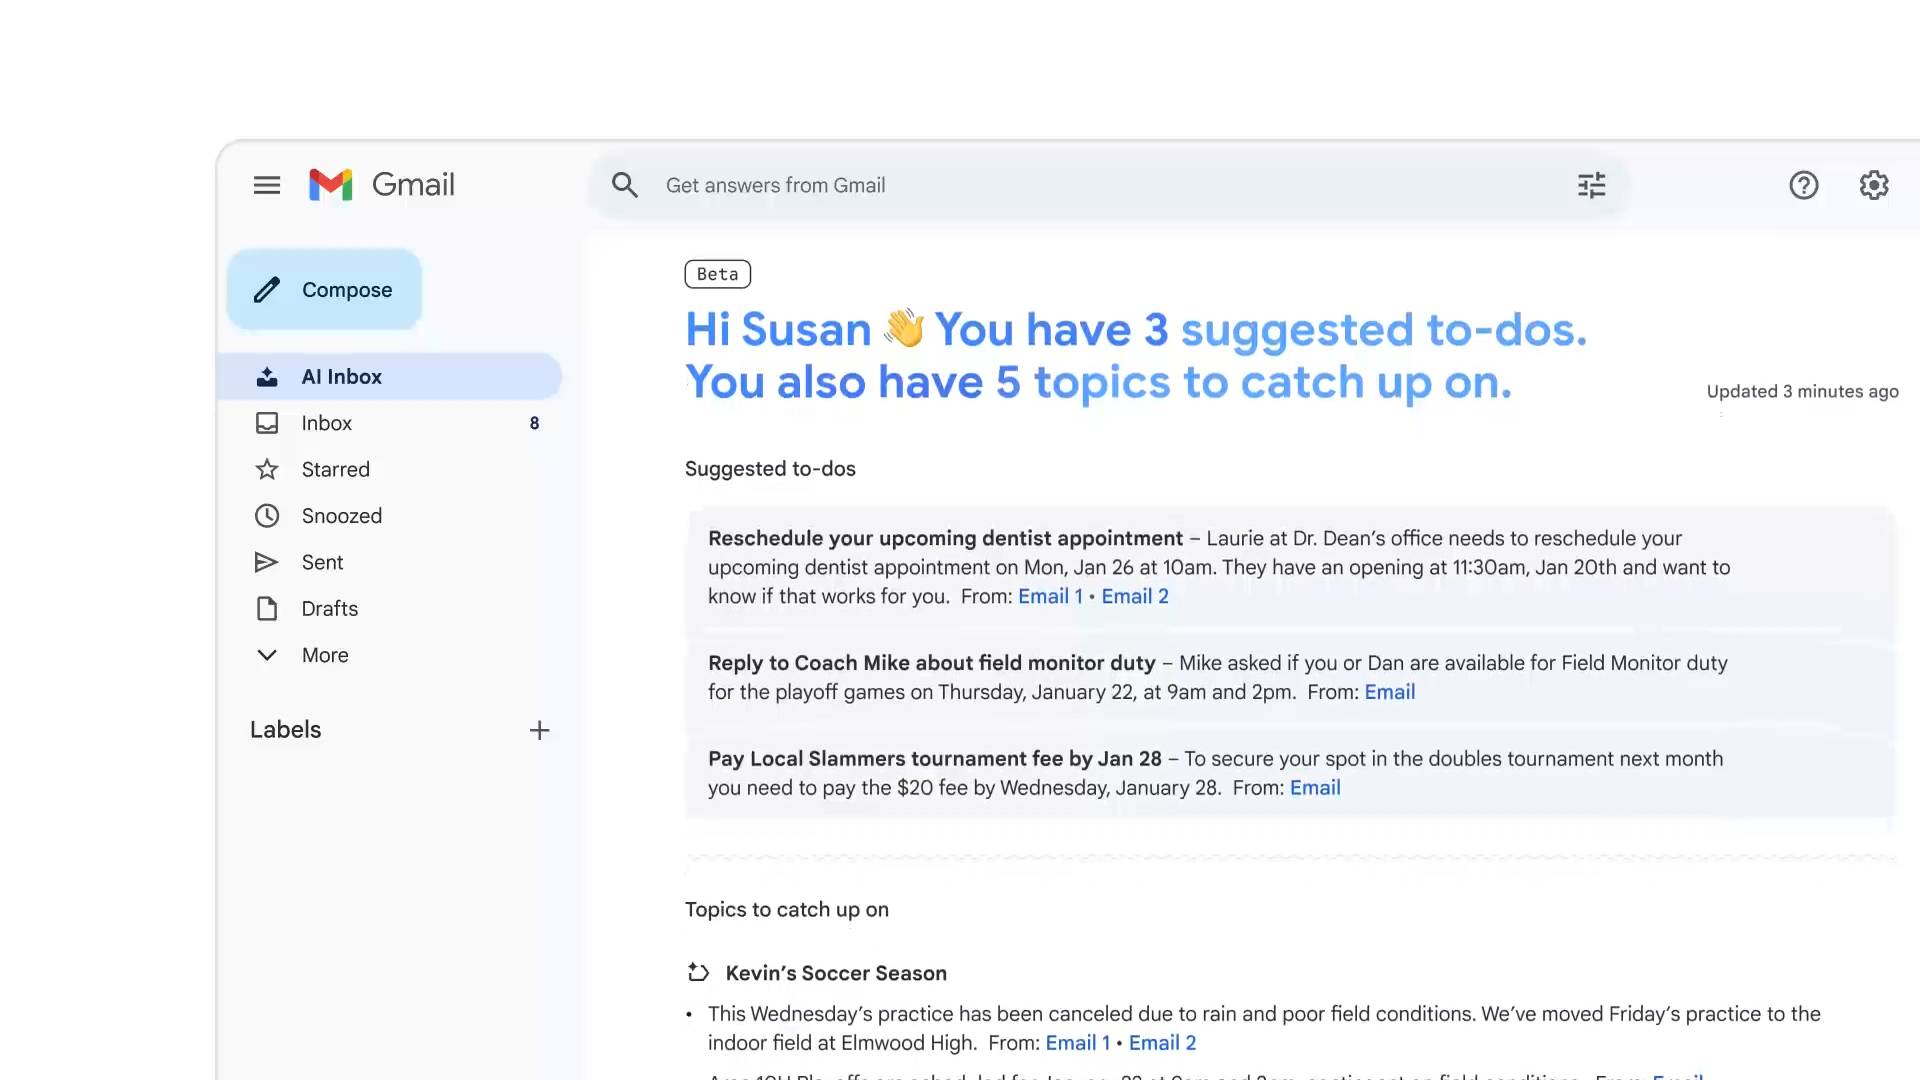This screenshot has width=1920, height=1080.
Task: Open the AI Inbox view
Action: coord(341,376)
